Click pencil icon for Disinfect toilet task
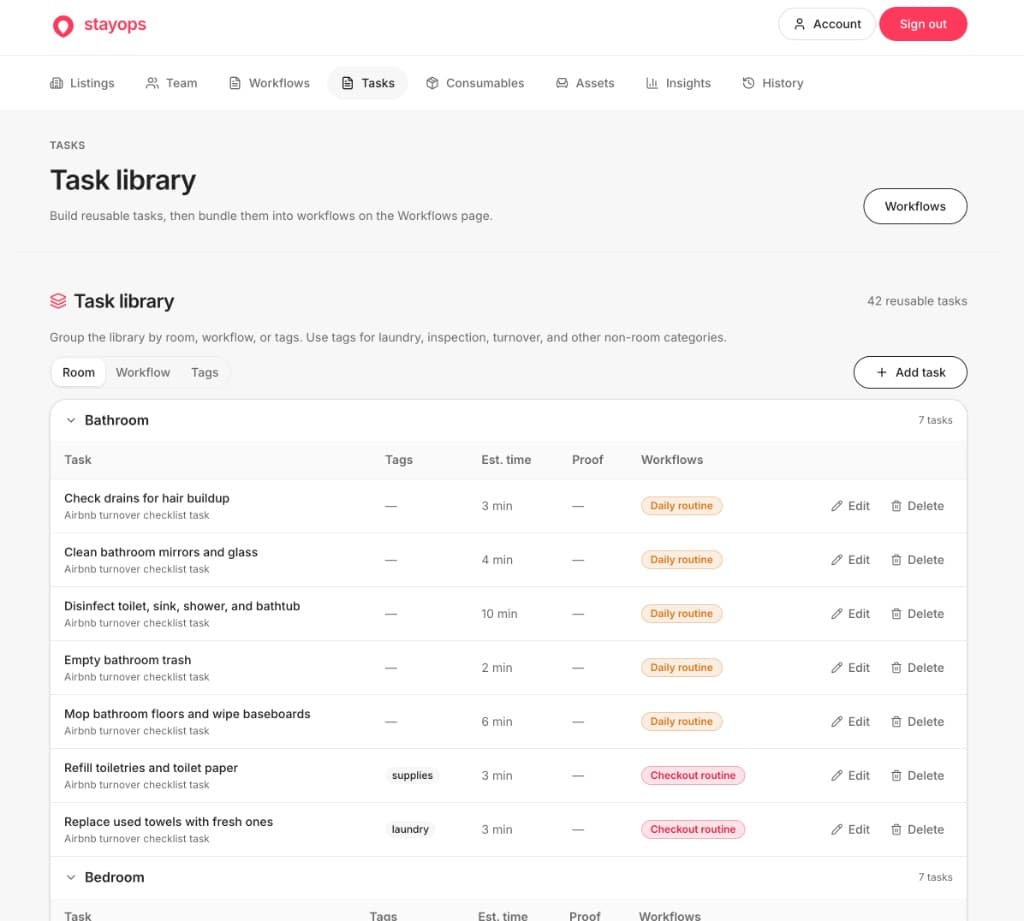The height and width of the screenshot is (921, 1024). click(837, 613)
